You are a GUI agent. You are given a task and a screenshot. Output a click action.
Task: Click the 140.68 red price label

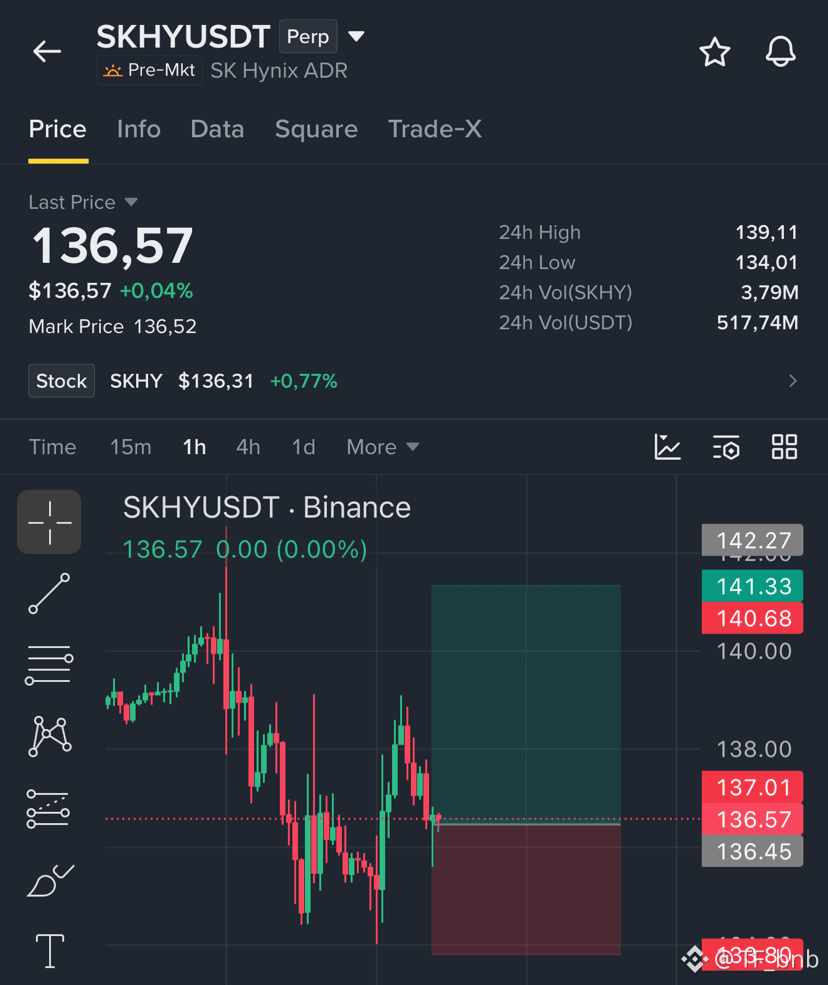(753, 618)
